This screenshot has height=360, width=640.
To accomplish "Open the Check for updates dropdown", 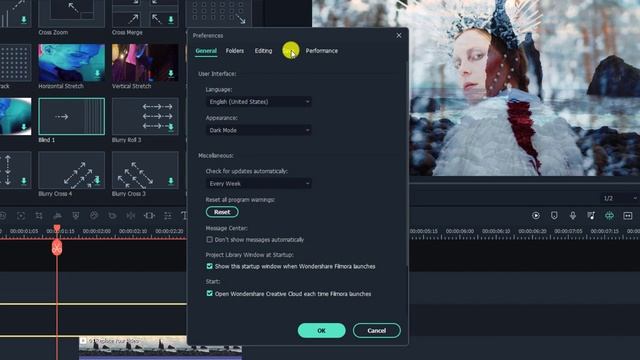I will [258, 184].
